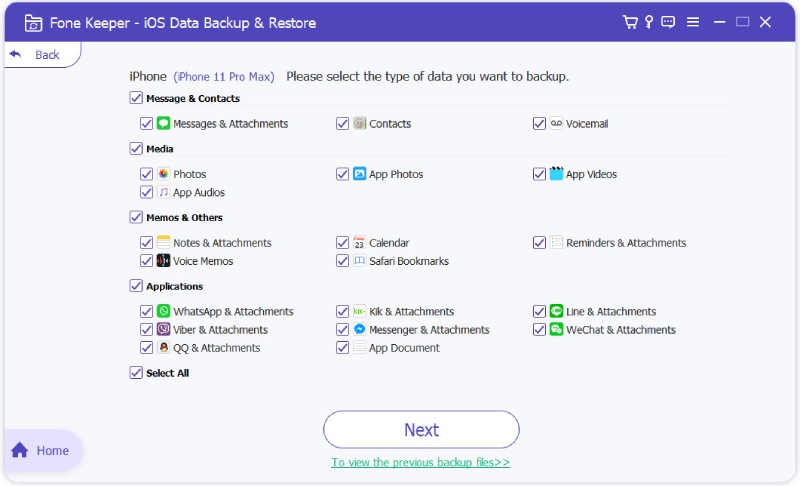800x486 pixels.
Task: Uncheck Line & Attachments checkbox
Action: click(x=539, y=311)
